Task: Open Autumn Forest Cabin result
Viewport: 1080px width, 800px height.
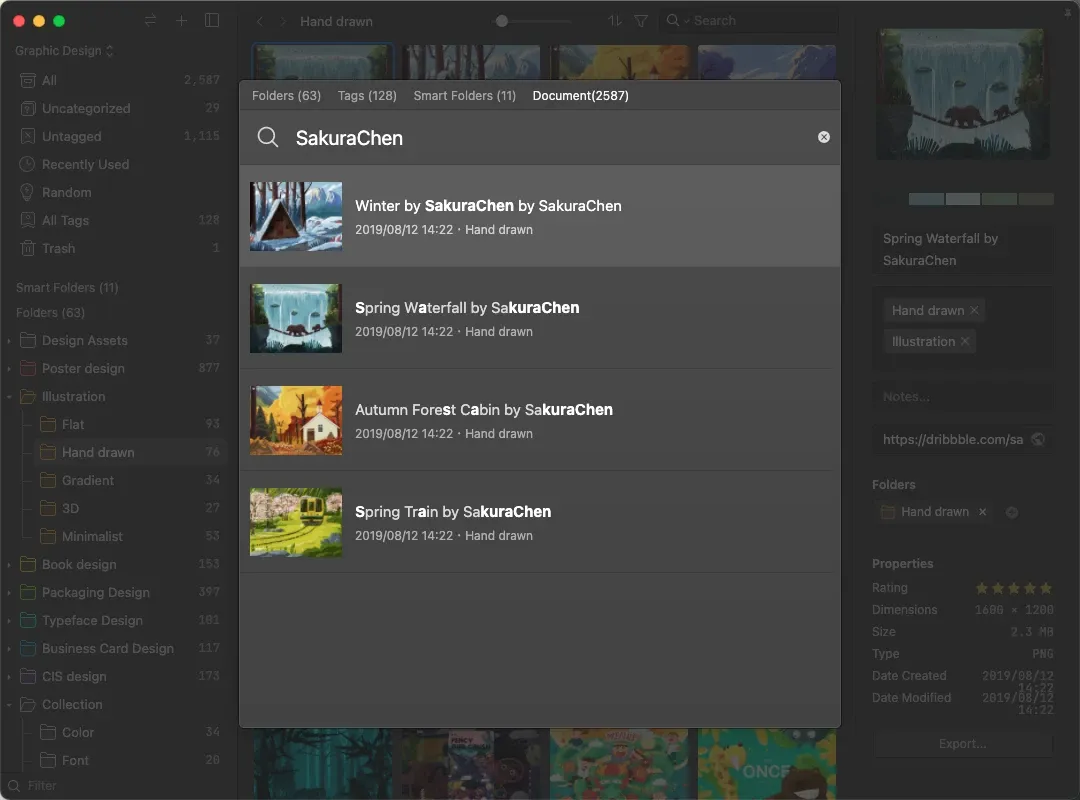Action: coord(539,420)
